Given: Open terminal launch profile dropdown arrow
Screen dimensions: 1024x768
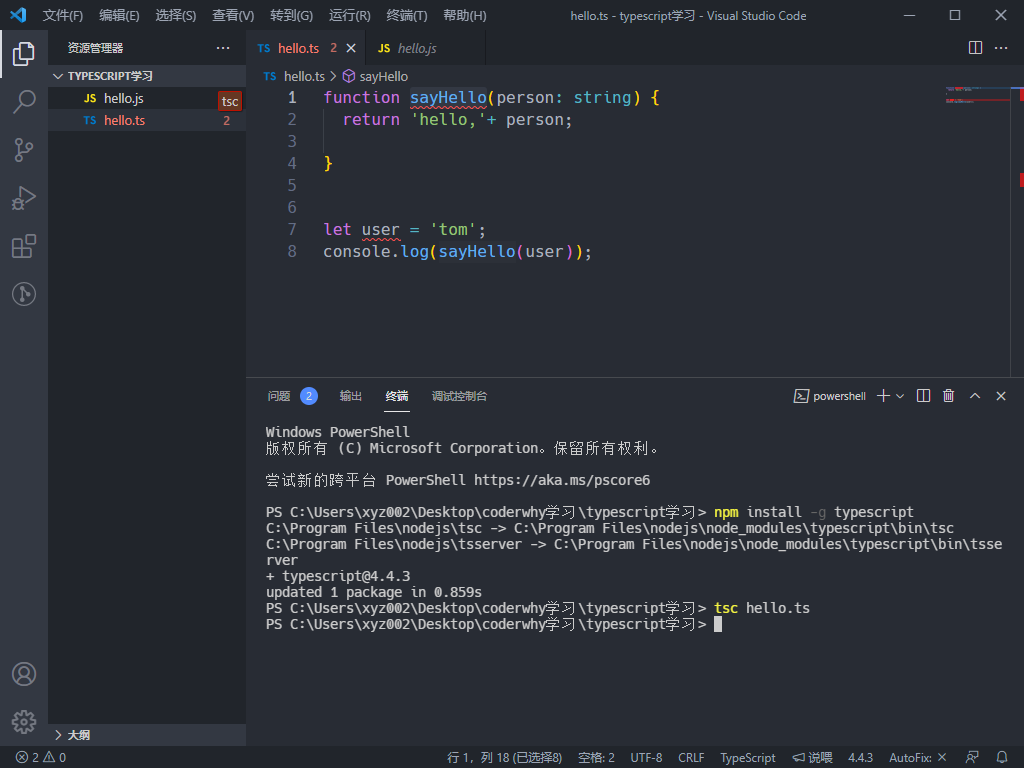Looking at the screenshot, I should pos(900,396).
